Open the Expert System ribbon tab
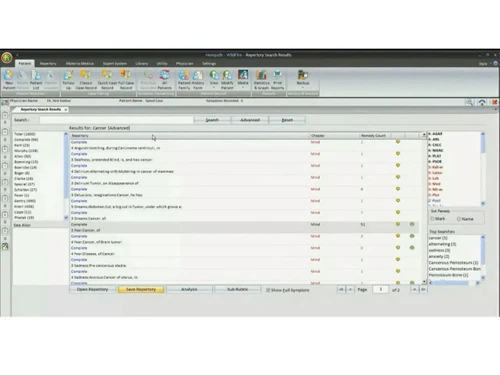 [115, 63]
